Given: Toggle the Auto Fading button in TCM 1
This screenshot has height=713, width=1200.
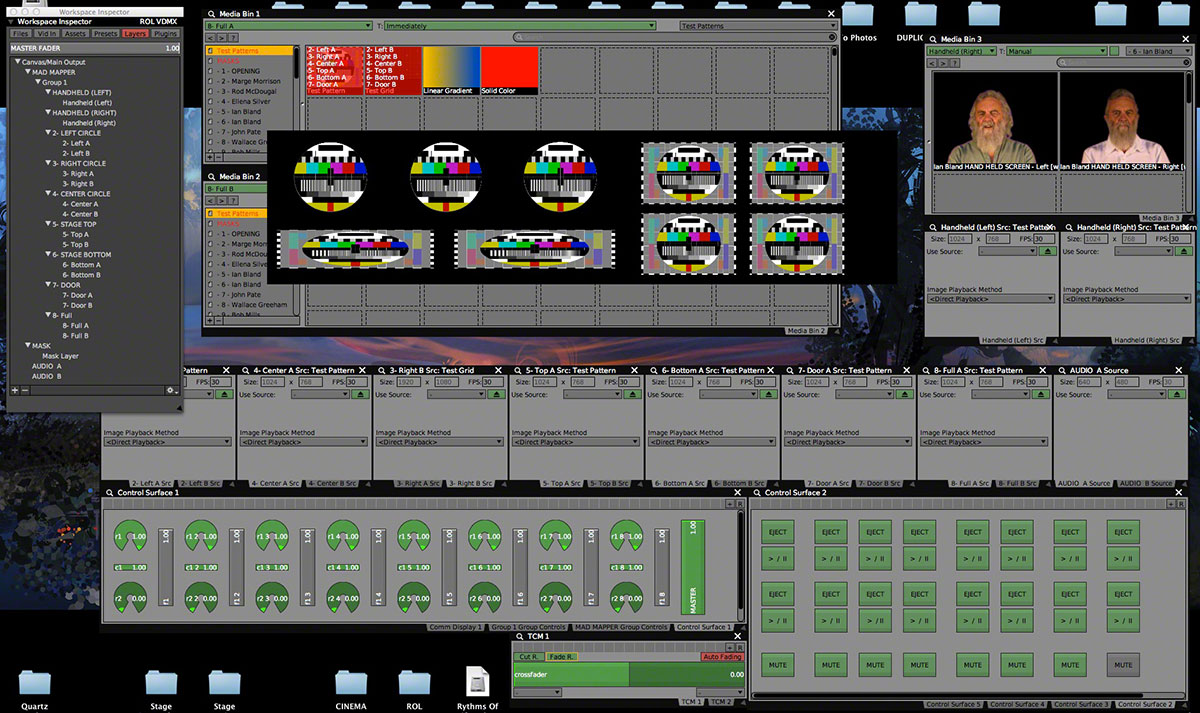Looking at the screenshot, I should (x=721, y=657).
